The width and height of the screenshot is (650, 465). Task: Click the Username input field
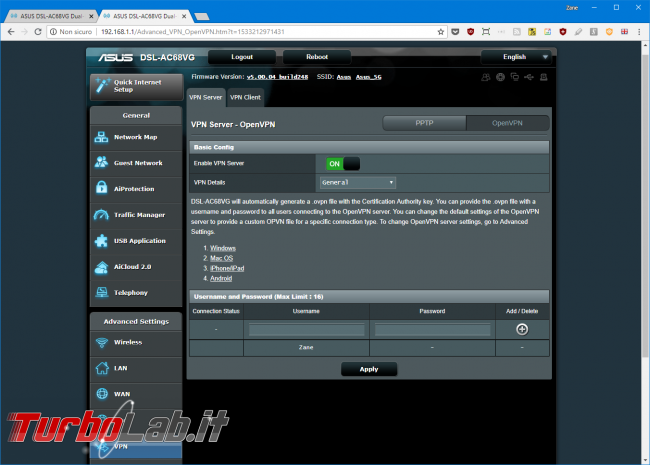point(306,330)
